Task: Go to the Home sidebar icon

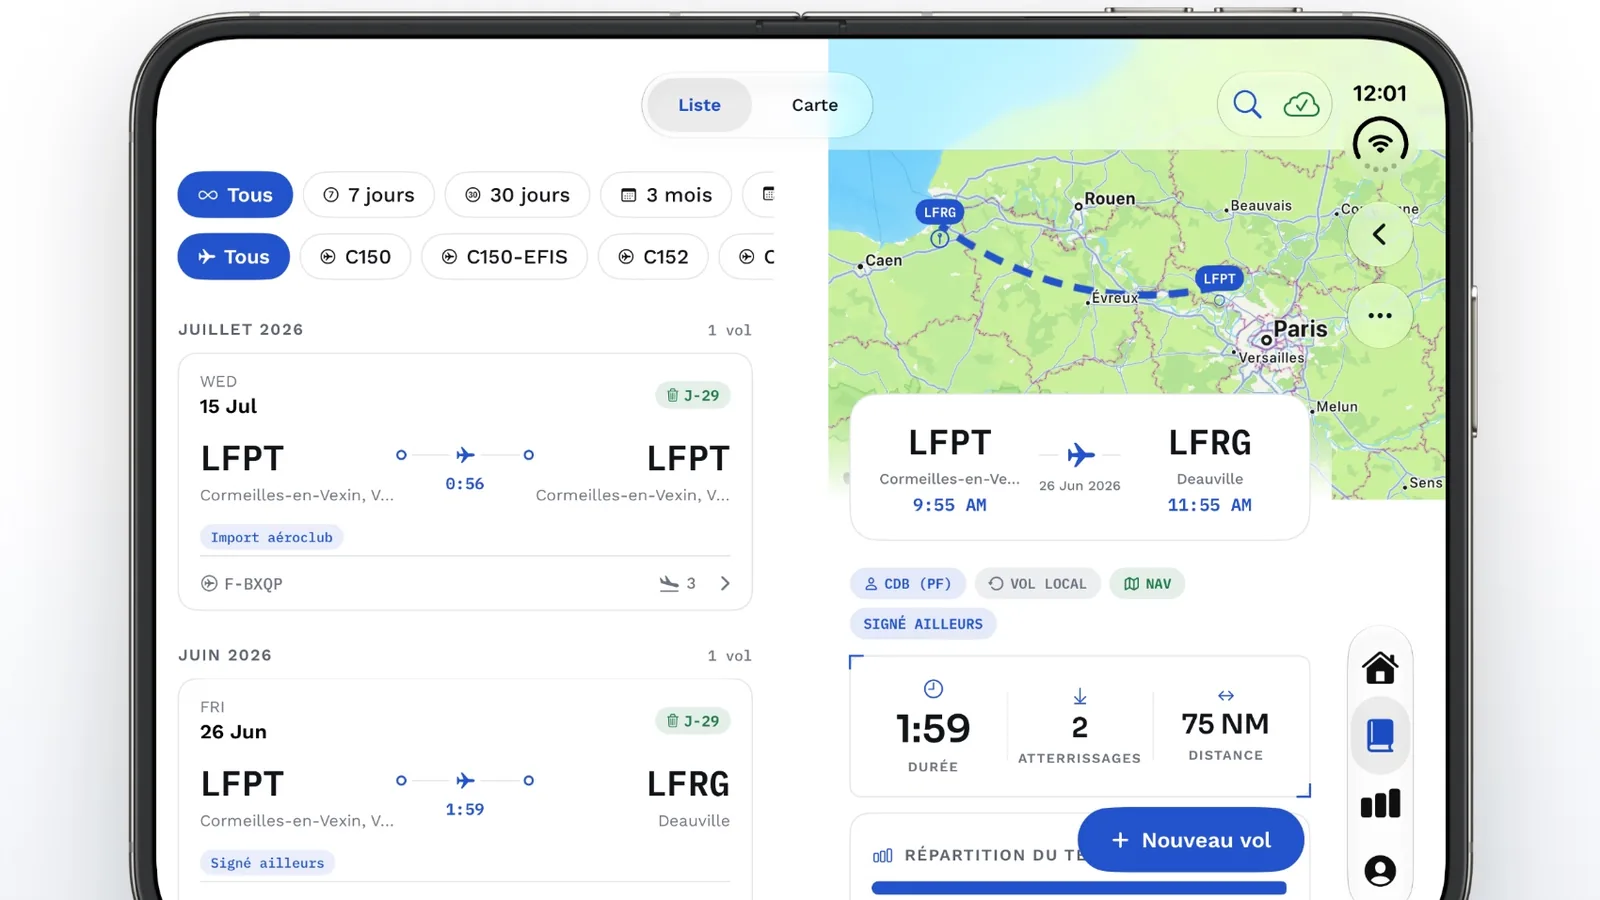Action: [x=1380, y=667]
